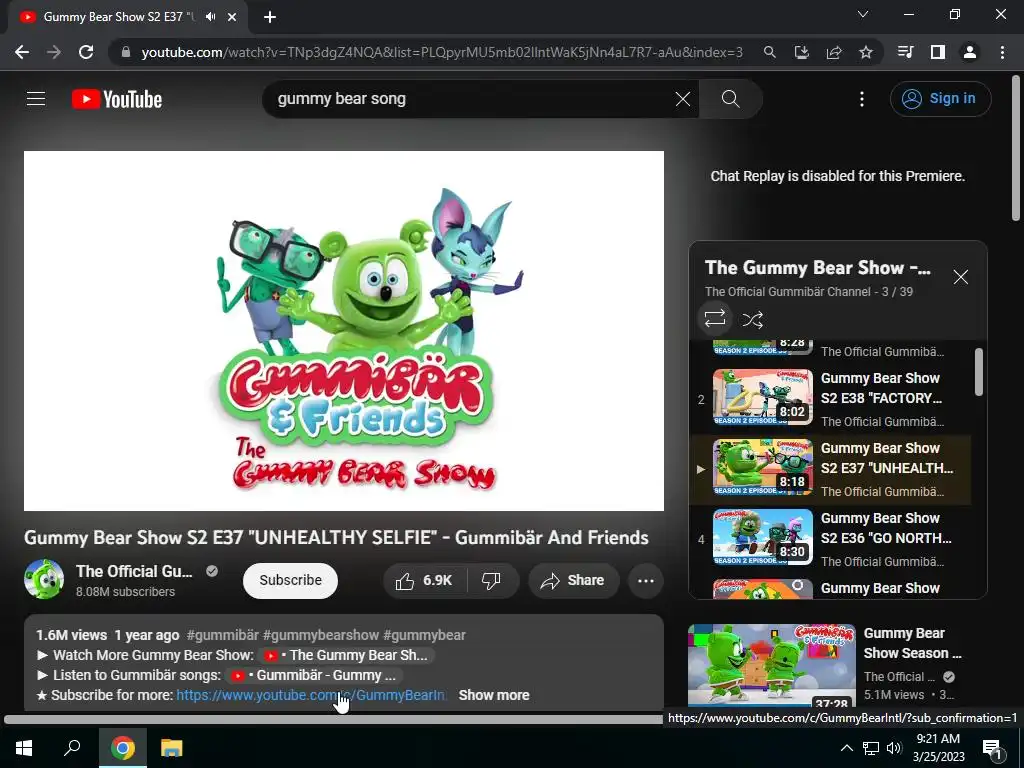1024x768 pixels.
Task: Expand description with Show more
Action: coord(494,695)
